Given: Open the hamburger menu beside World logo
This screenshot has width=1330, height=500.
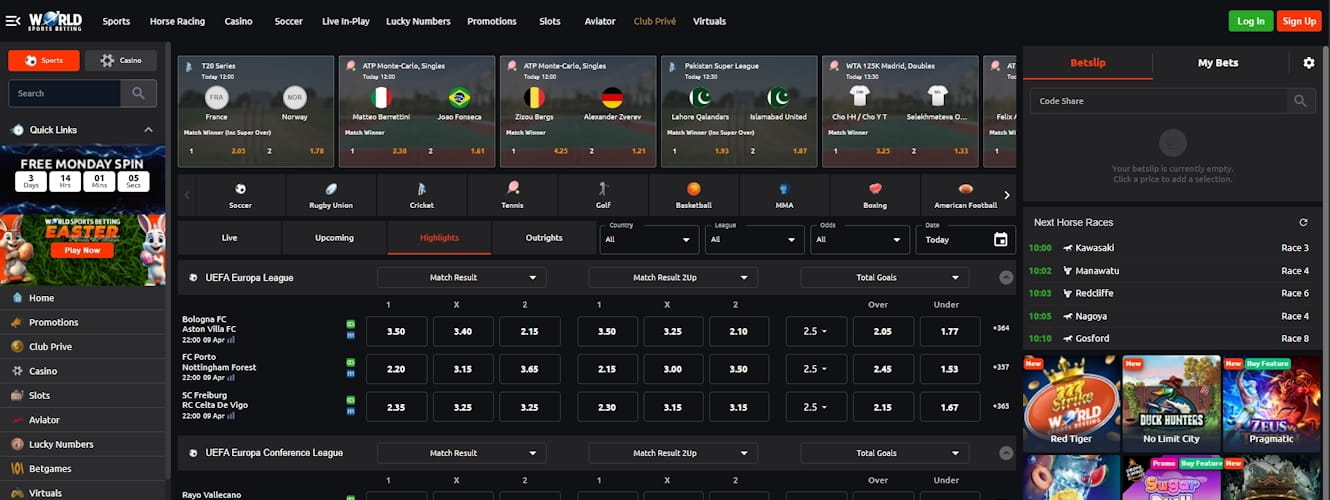Looking at the screenshot, I should 13,21.
